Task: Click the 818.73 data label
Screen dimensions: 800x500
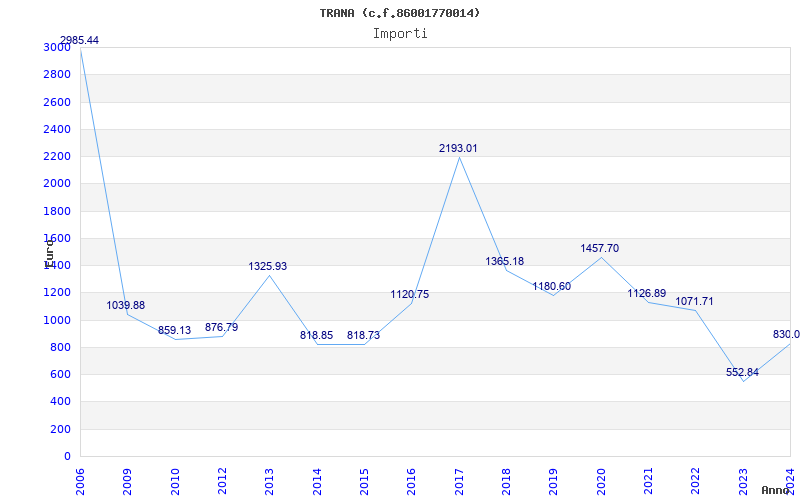Action: pos(363,335)
